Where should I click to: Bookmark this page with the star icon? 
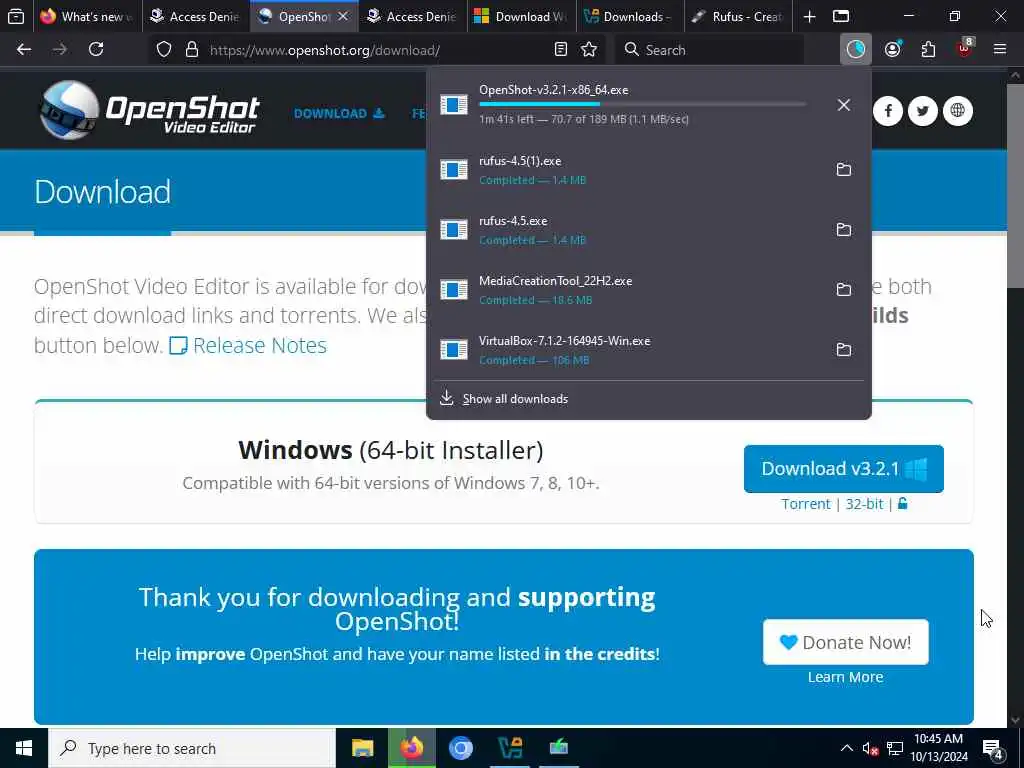[x=589, y=50]
